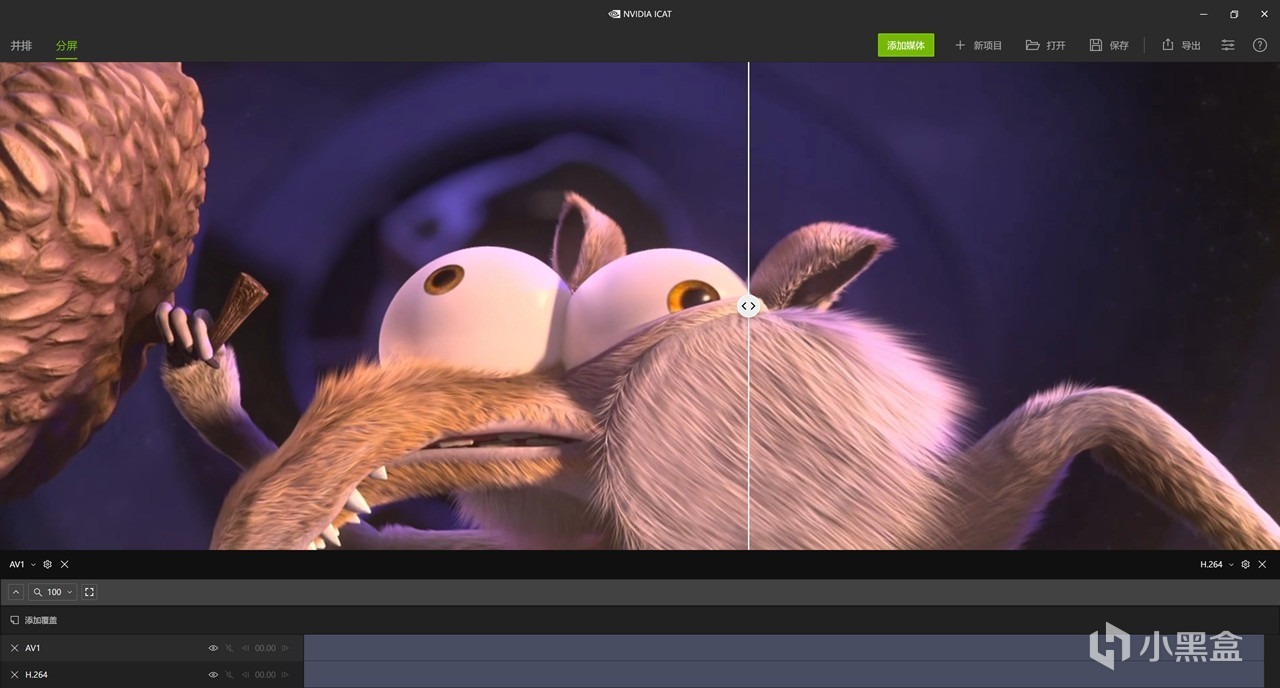Step AV1 track offset backward
Image resolution: width=1280 pixels, height=688 pixels.
coord(246,648)
